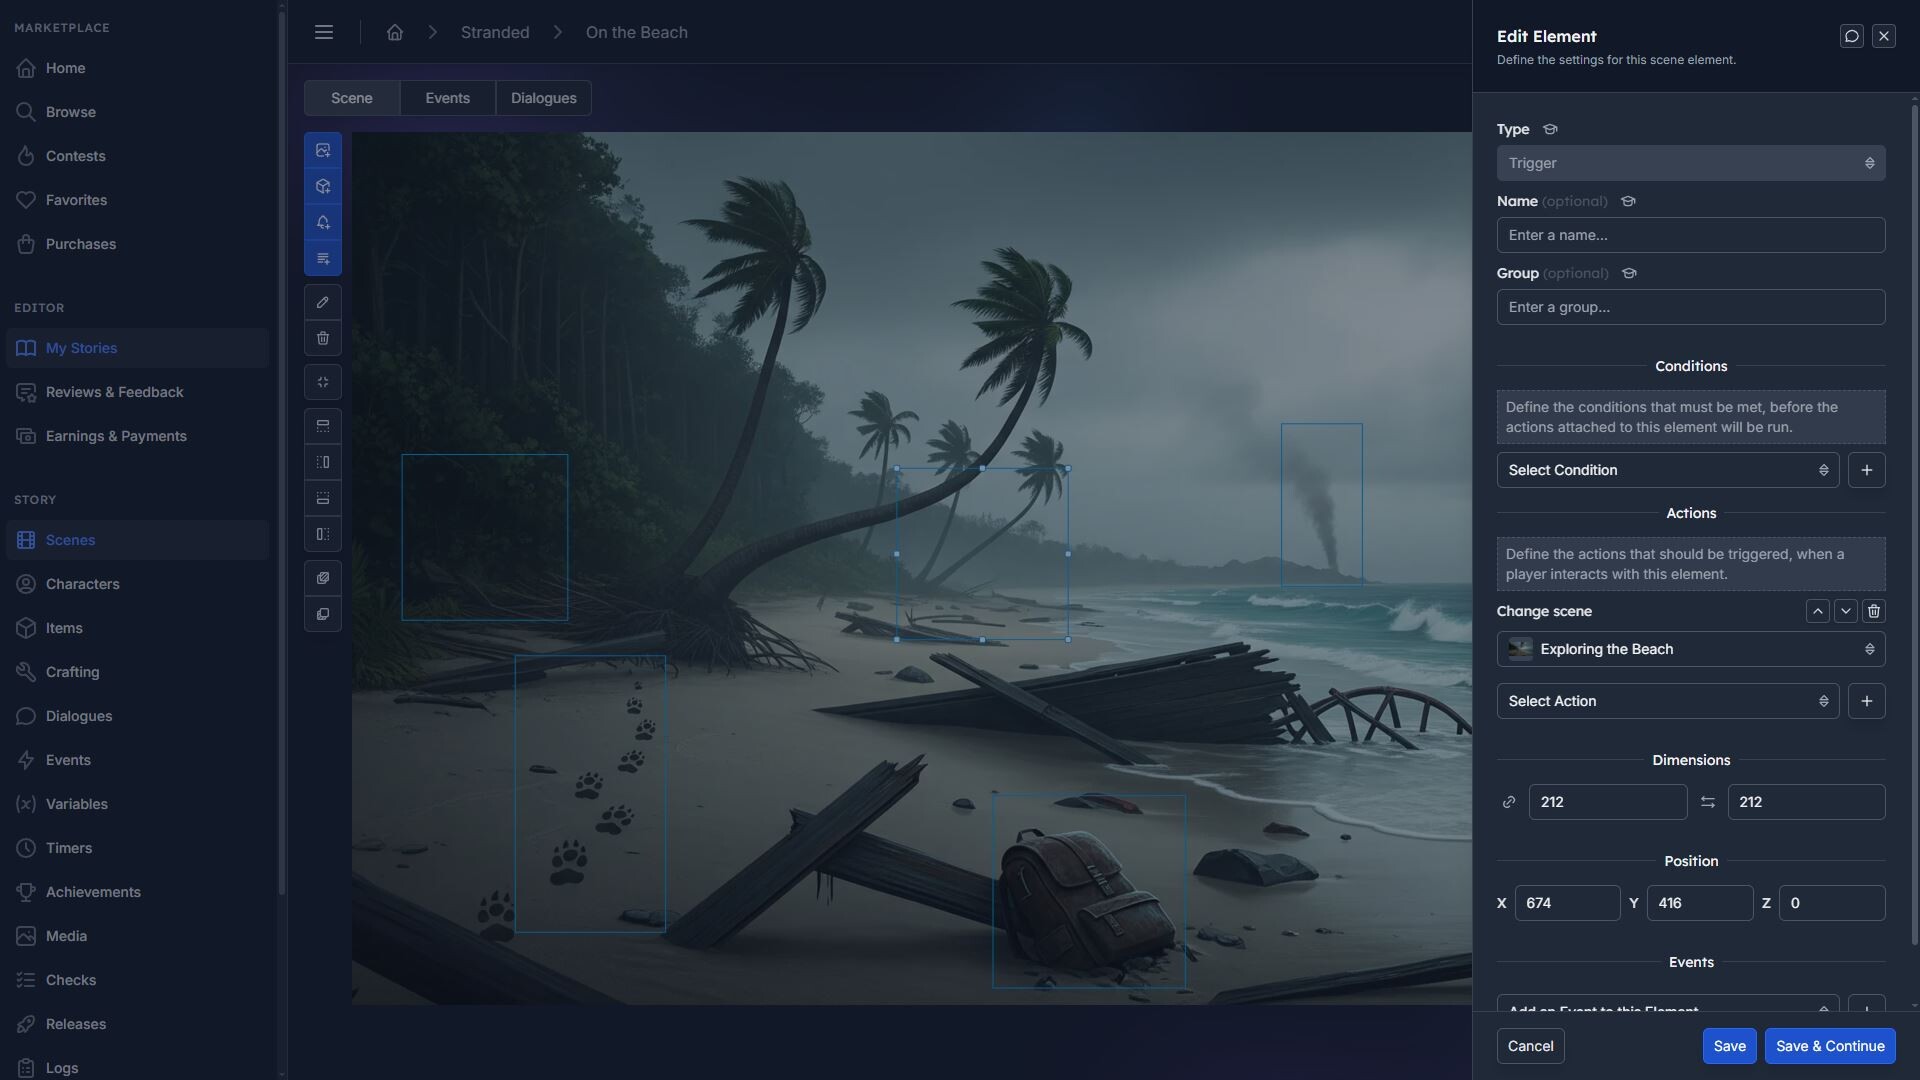1920x1080 pixels.
Task: Click Save & Continue
Action: tap(1829, 1045)
